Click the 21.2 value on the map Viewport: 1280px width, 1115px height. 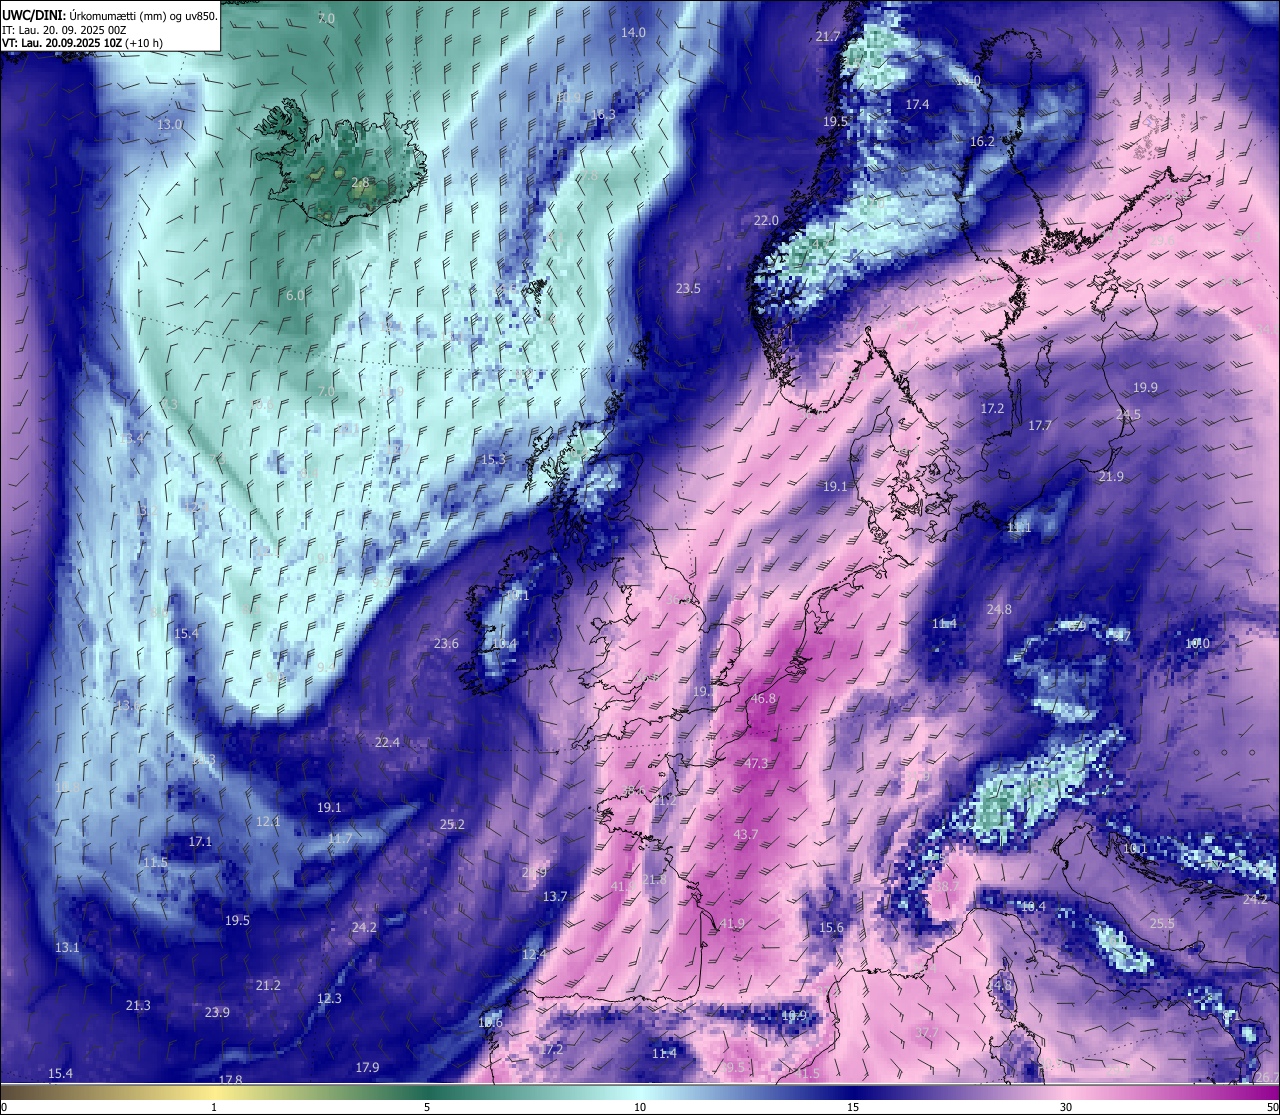[x=268, y=985]
